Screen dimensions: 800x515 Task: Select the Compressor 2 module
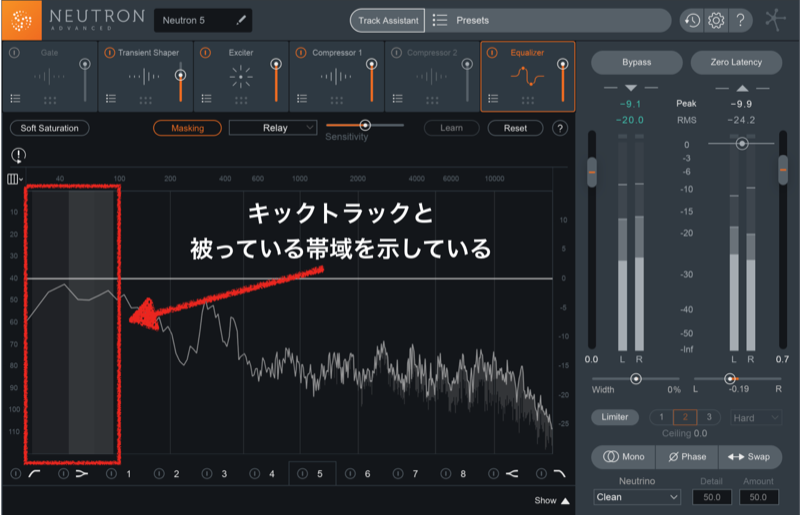coord(432,77)
